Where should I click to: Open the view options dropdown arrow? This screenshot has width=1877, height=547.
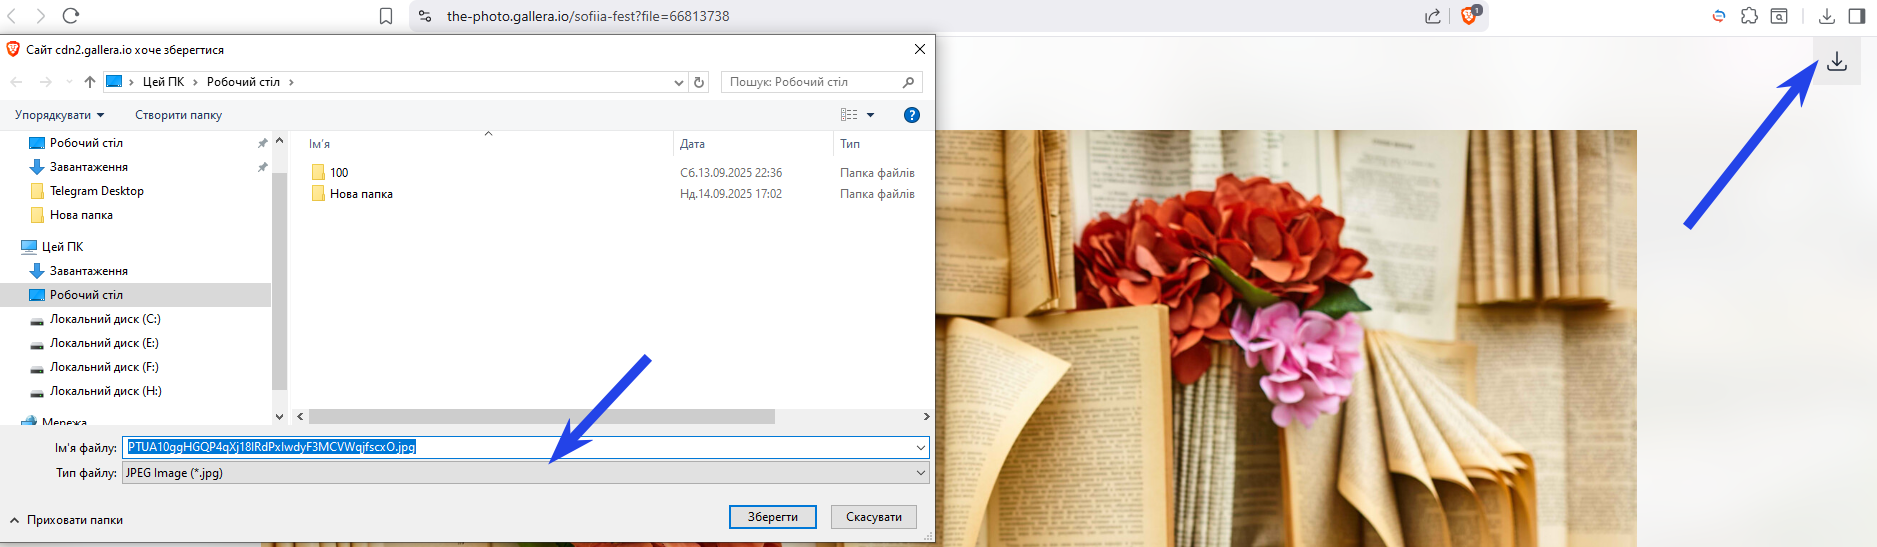870,115
